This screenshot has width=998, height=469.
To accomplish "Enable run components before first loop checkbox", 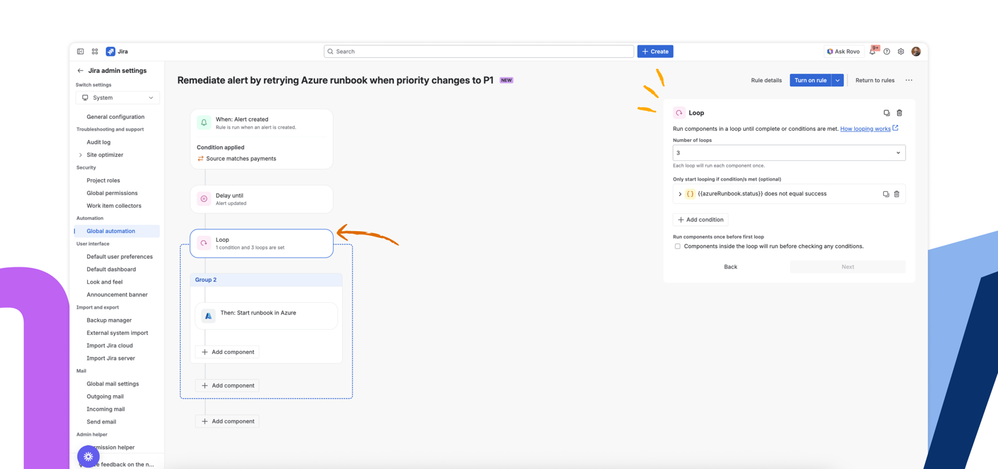I will pos(678,246).
